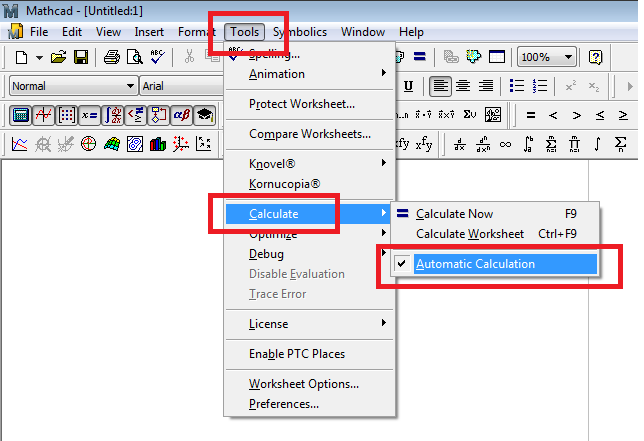Show more formatting toolbar options arrow
The image size is (644, 441).
(x=630, y=87)
